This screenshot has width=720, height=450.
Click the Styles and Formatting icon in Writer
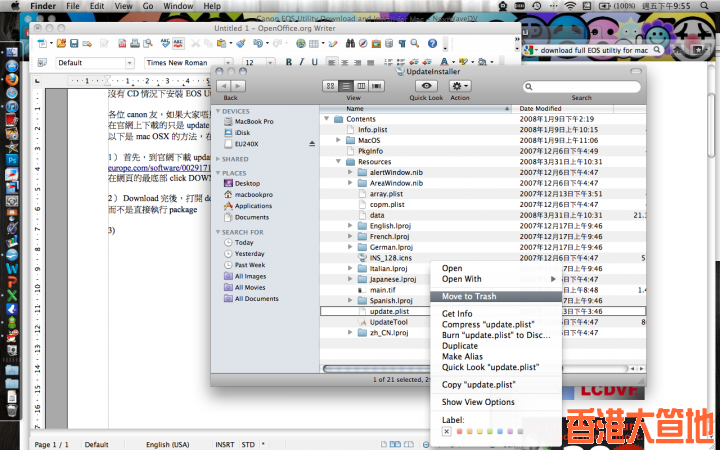click(42, 62)
